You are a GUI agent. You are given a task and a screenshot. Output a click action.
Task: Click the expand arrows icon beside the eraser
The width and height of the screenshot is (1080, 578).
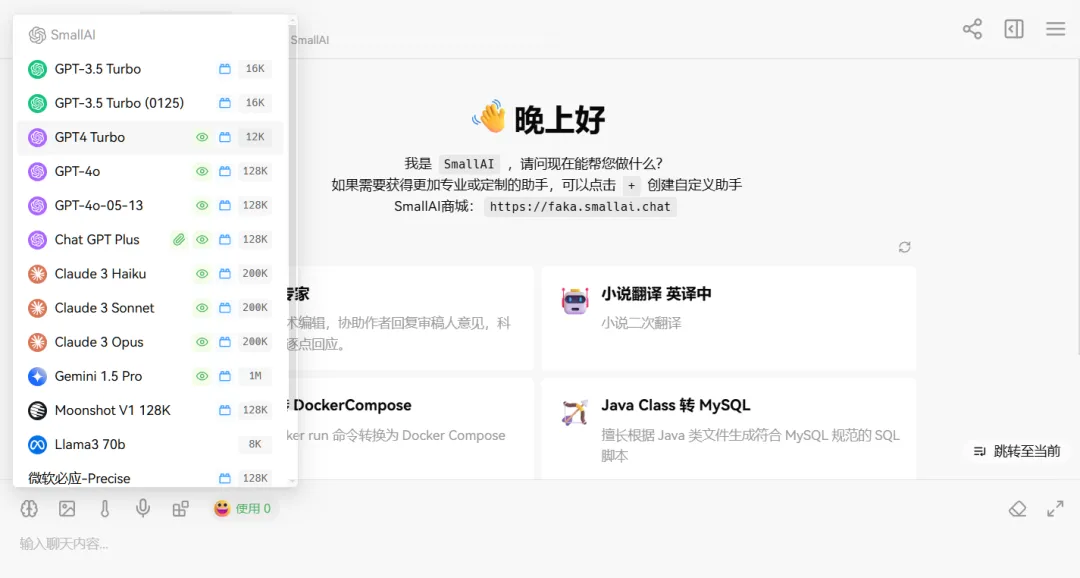1055,508
